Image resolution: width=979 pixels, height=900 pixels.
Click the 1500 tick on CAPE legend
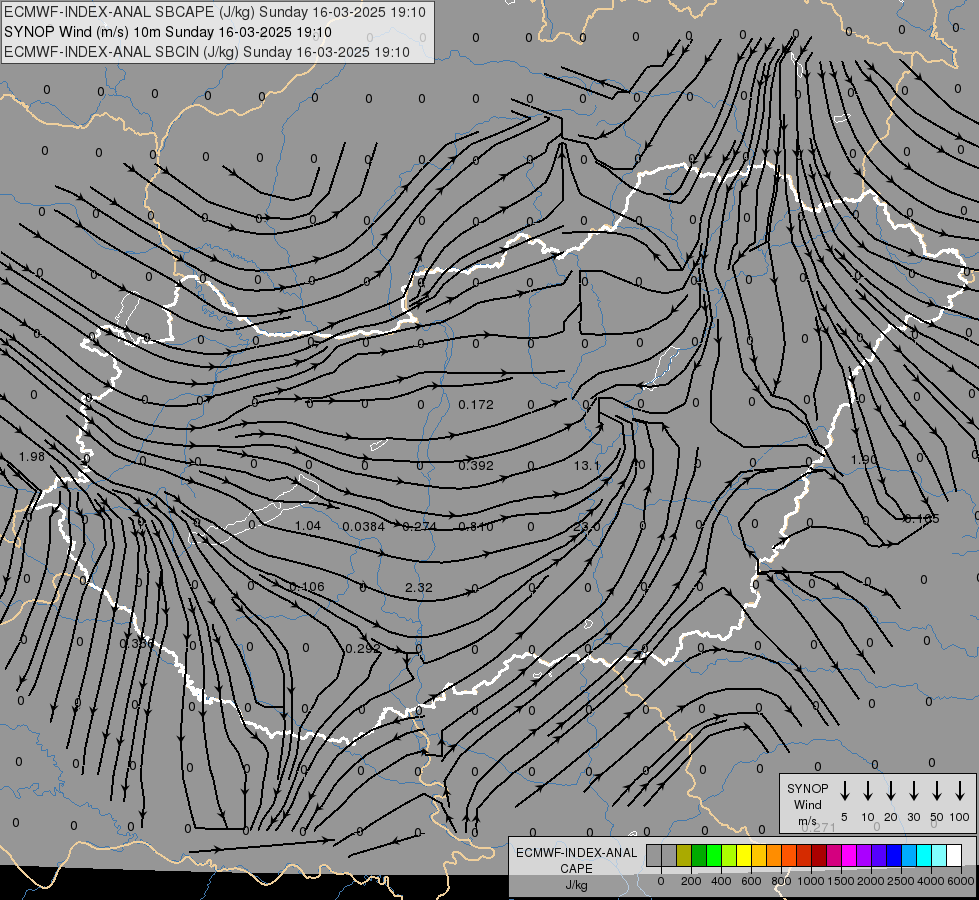click(x=841, y=881)
